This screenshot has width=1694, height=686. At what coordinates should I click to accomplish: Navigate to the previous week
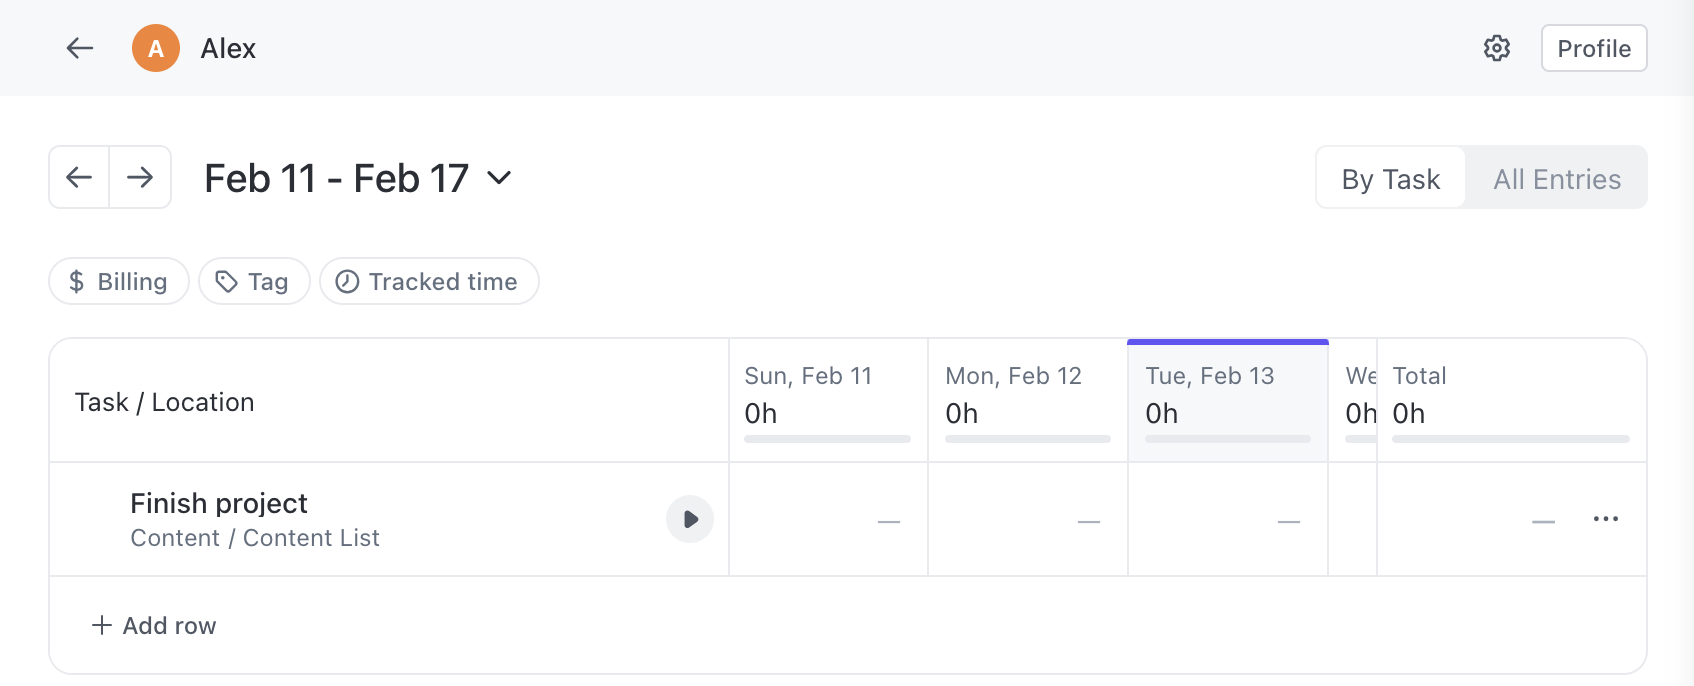(79, 177)
